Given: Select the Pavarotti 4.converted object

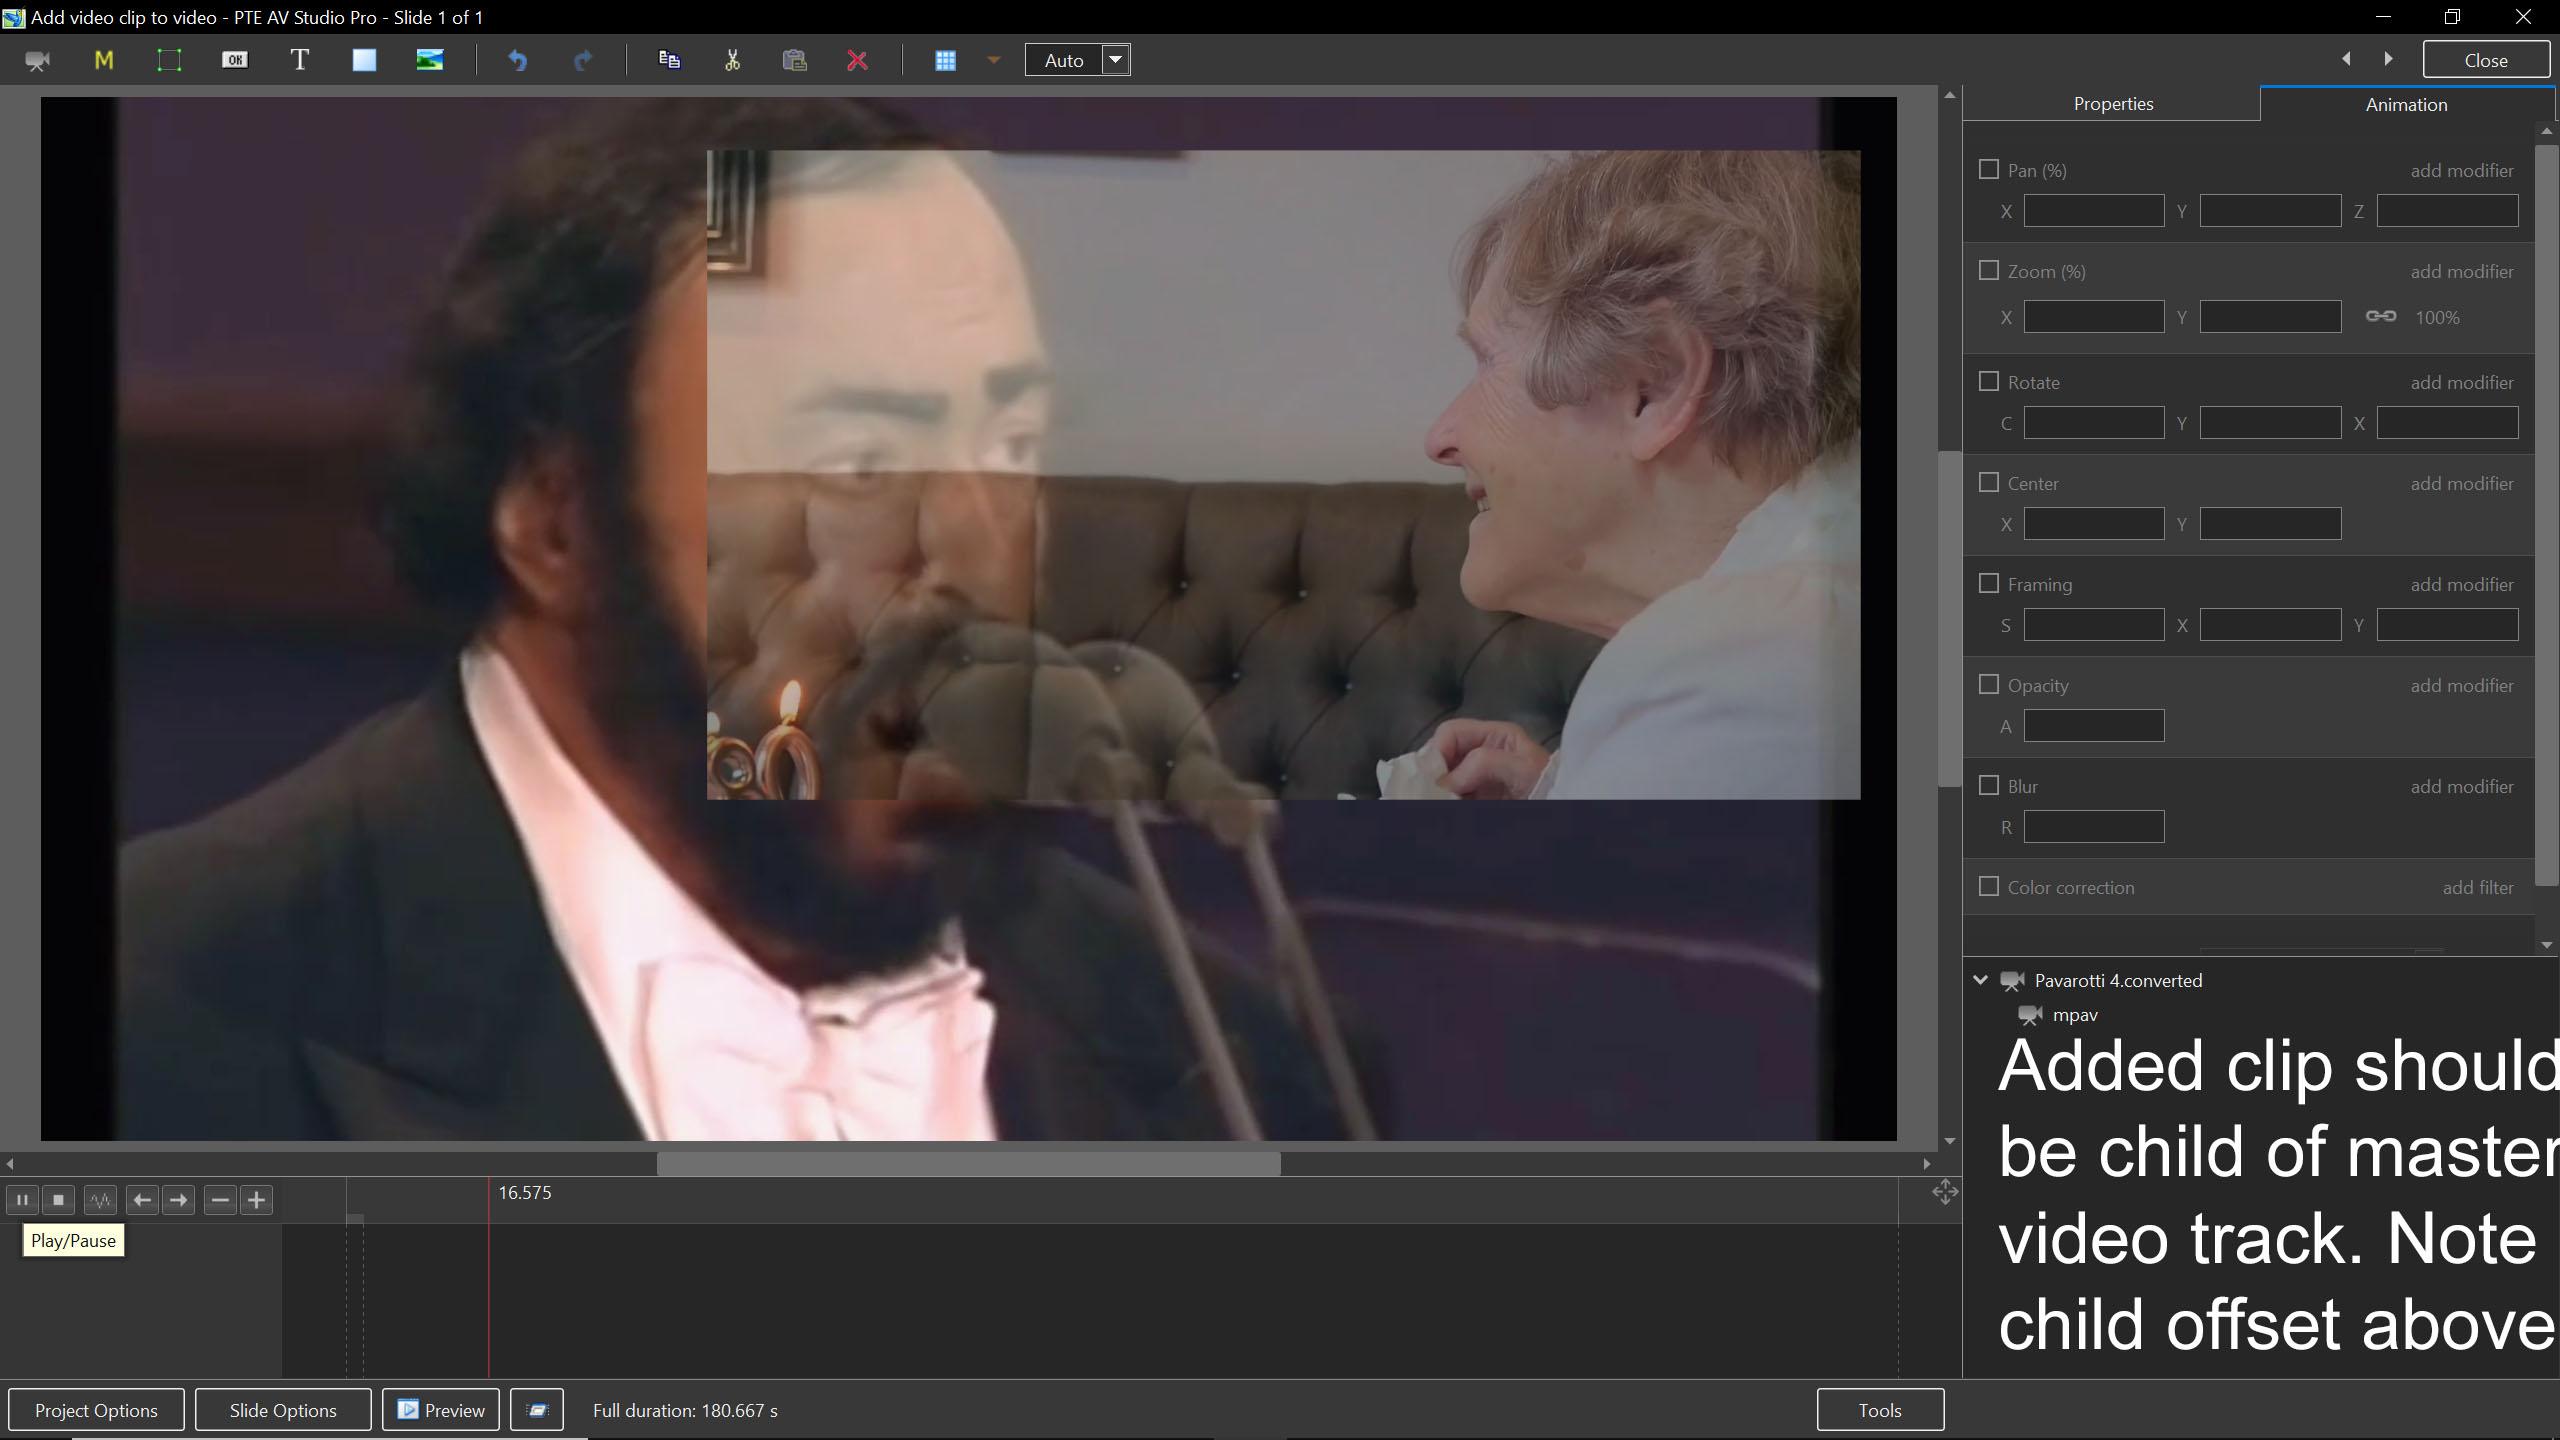Looking at the screenshot, I should click(x=2118, y=981).
